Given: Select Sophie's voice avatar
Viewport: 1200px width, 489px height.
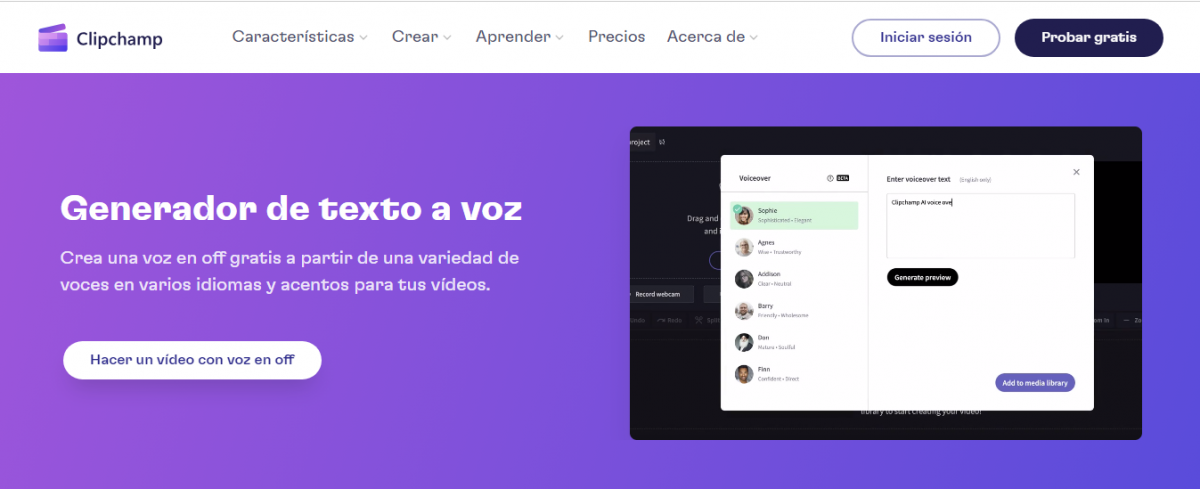Looking at the screenshot, I should pyautogui.click(x=744, y=215).
